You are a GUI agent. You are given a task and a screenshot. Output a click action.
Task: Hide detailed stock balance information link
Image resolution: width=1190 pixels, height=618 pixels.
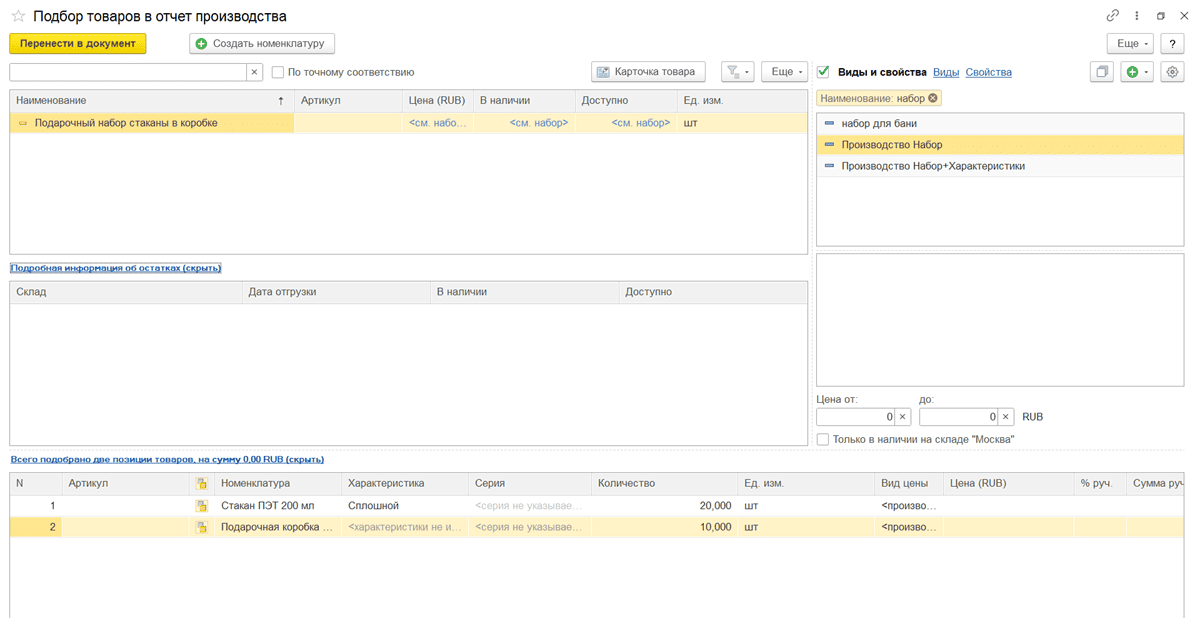(x=115, y=268)
